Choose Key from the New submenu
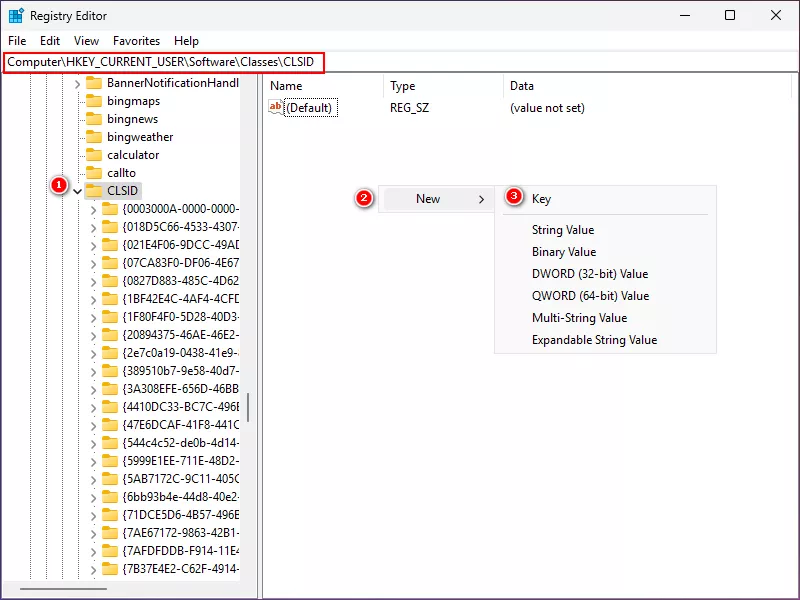Viewport: 800px width, 600px height. click(541, 199)
